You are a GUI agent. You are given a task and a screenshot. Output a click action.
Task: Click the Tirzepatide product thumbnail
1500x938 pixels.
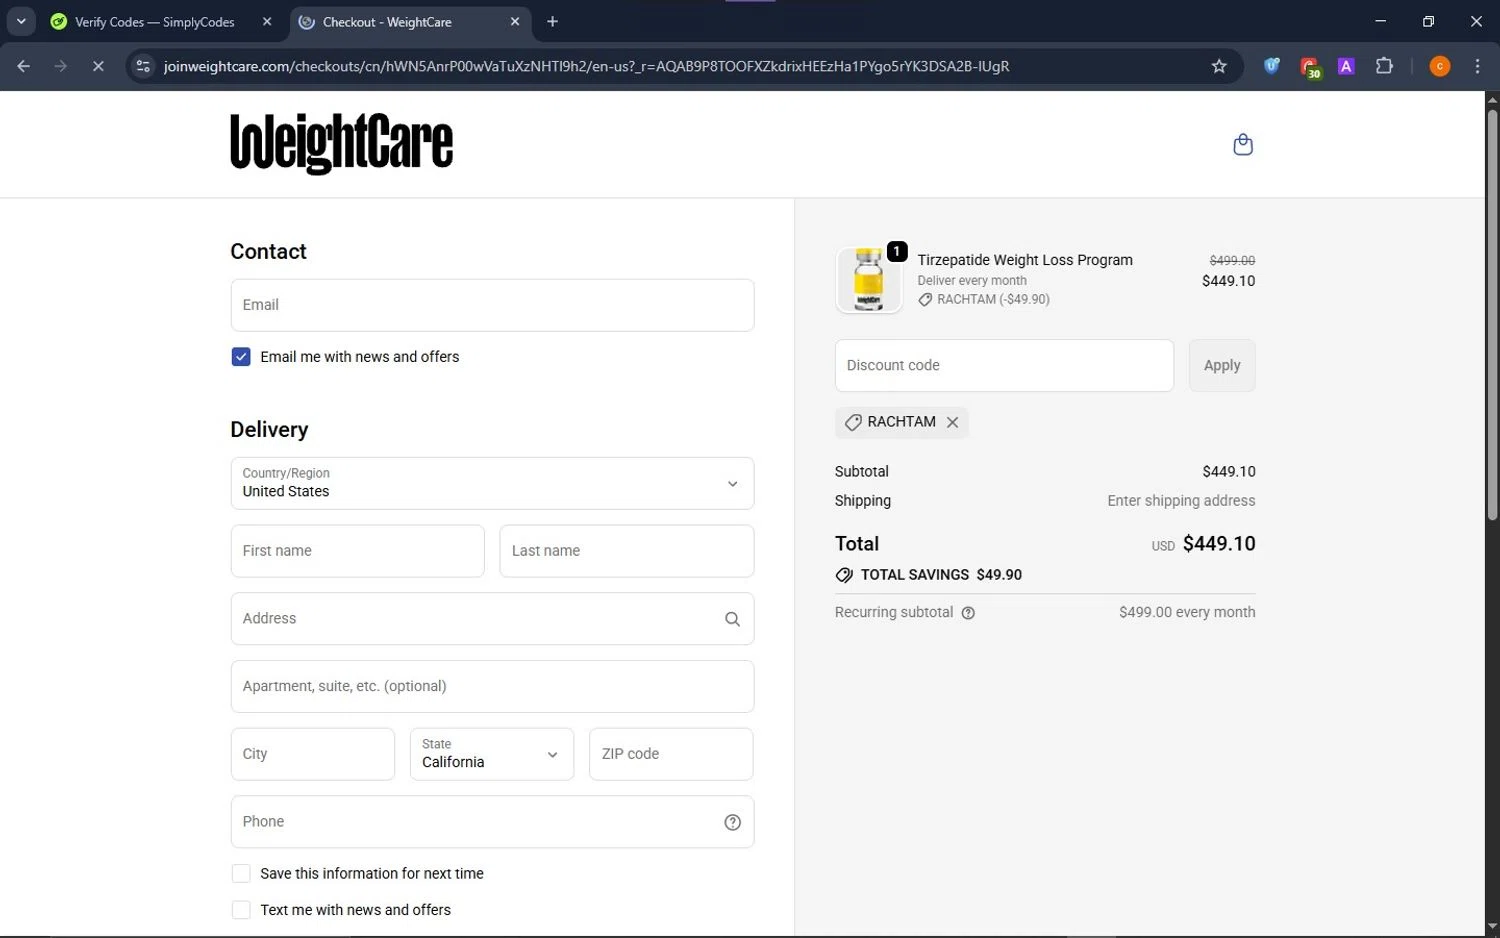[x=868, y=280]
